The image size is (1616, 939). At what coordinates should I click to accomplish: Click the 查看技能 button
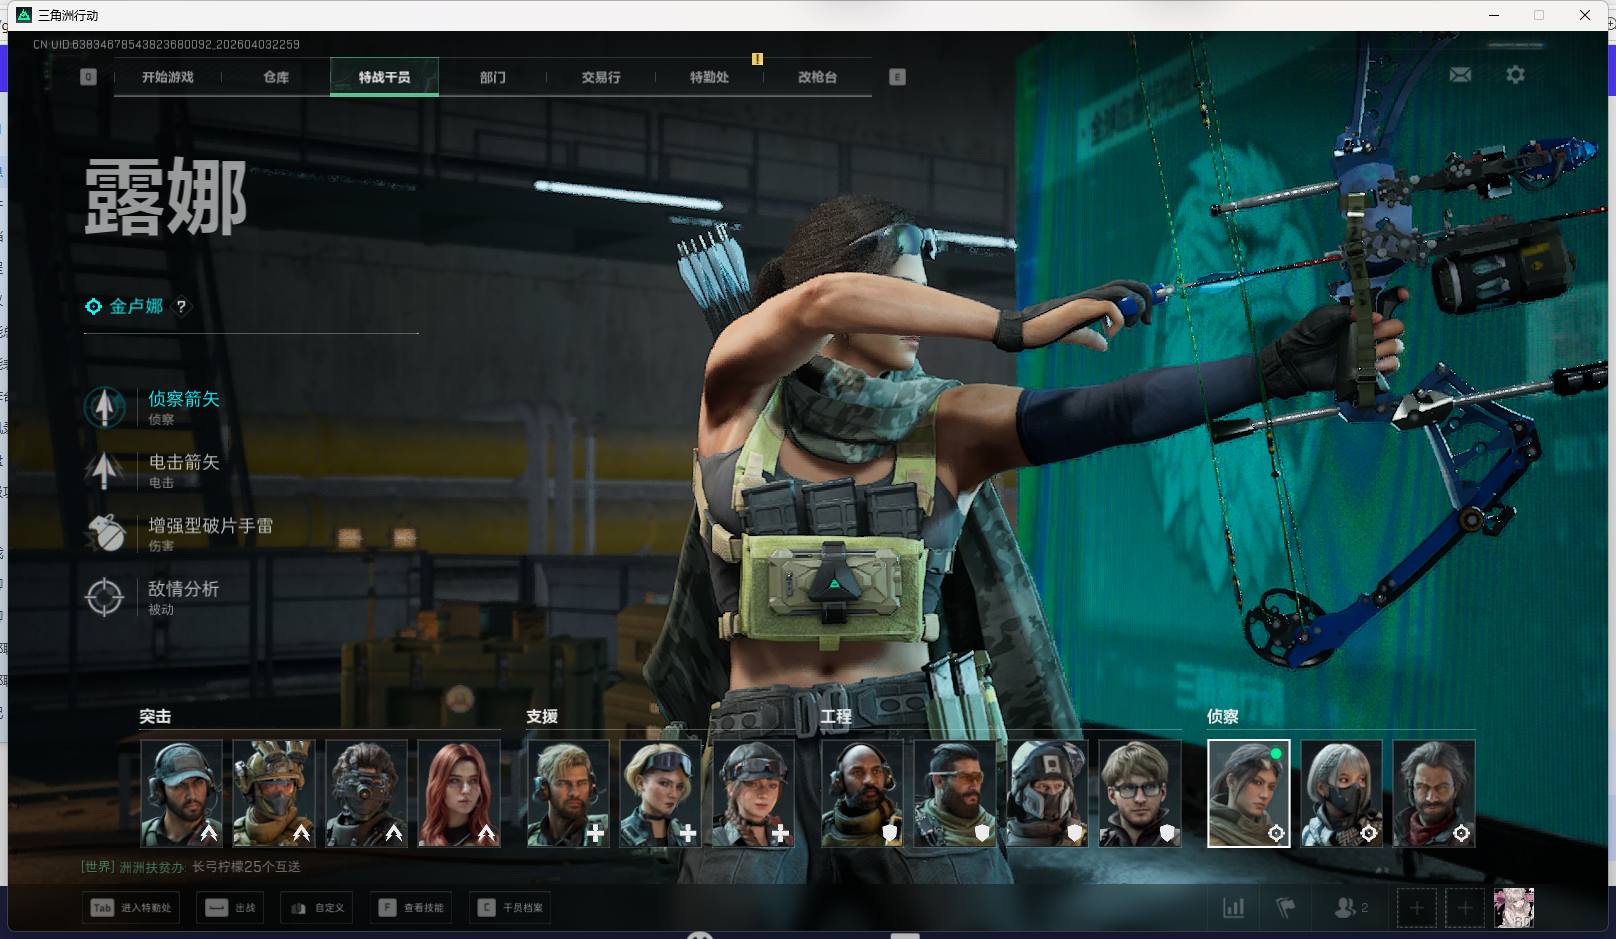[x=413, y=908]
